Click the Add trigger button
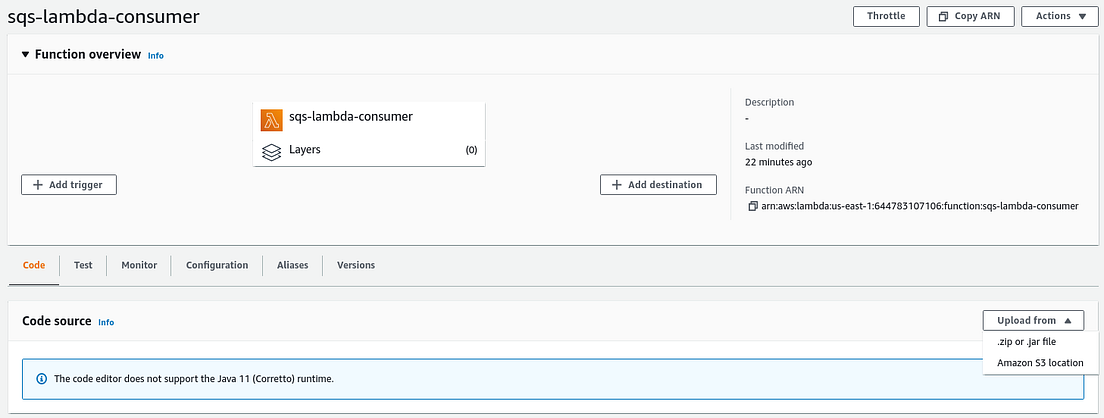 69,185
